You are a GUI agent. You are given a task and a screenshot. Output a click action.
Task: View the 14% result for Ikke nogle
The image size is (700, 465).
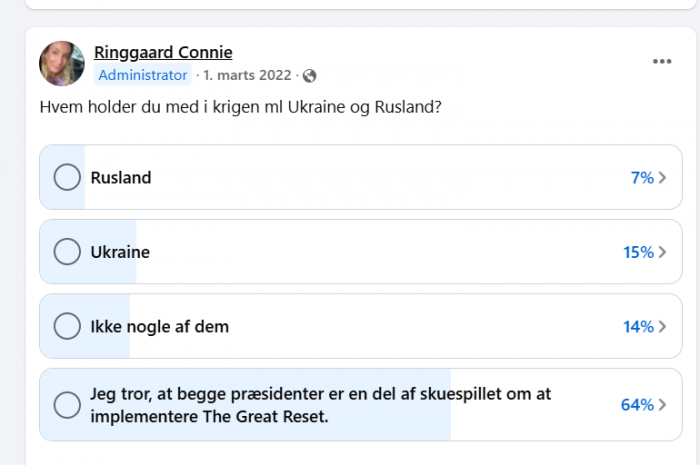(638, 327)
